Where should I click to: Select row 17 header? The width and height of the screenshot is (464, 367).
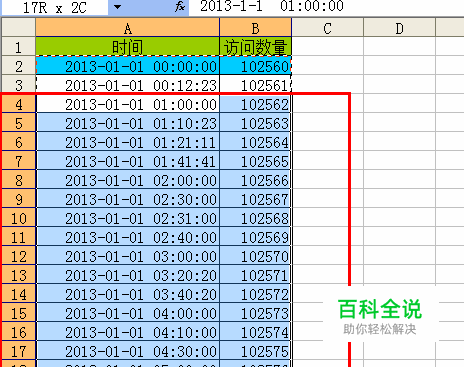point(19,351)
